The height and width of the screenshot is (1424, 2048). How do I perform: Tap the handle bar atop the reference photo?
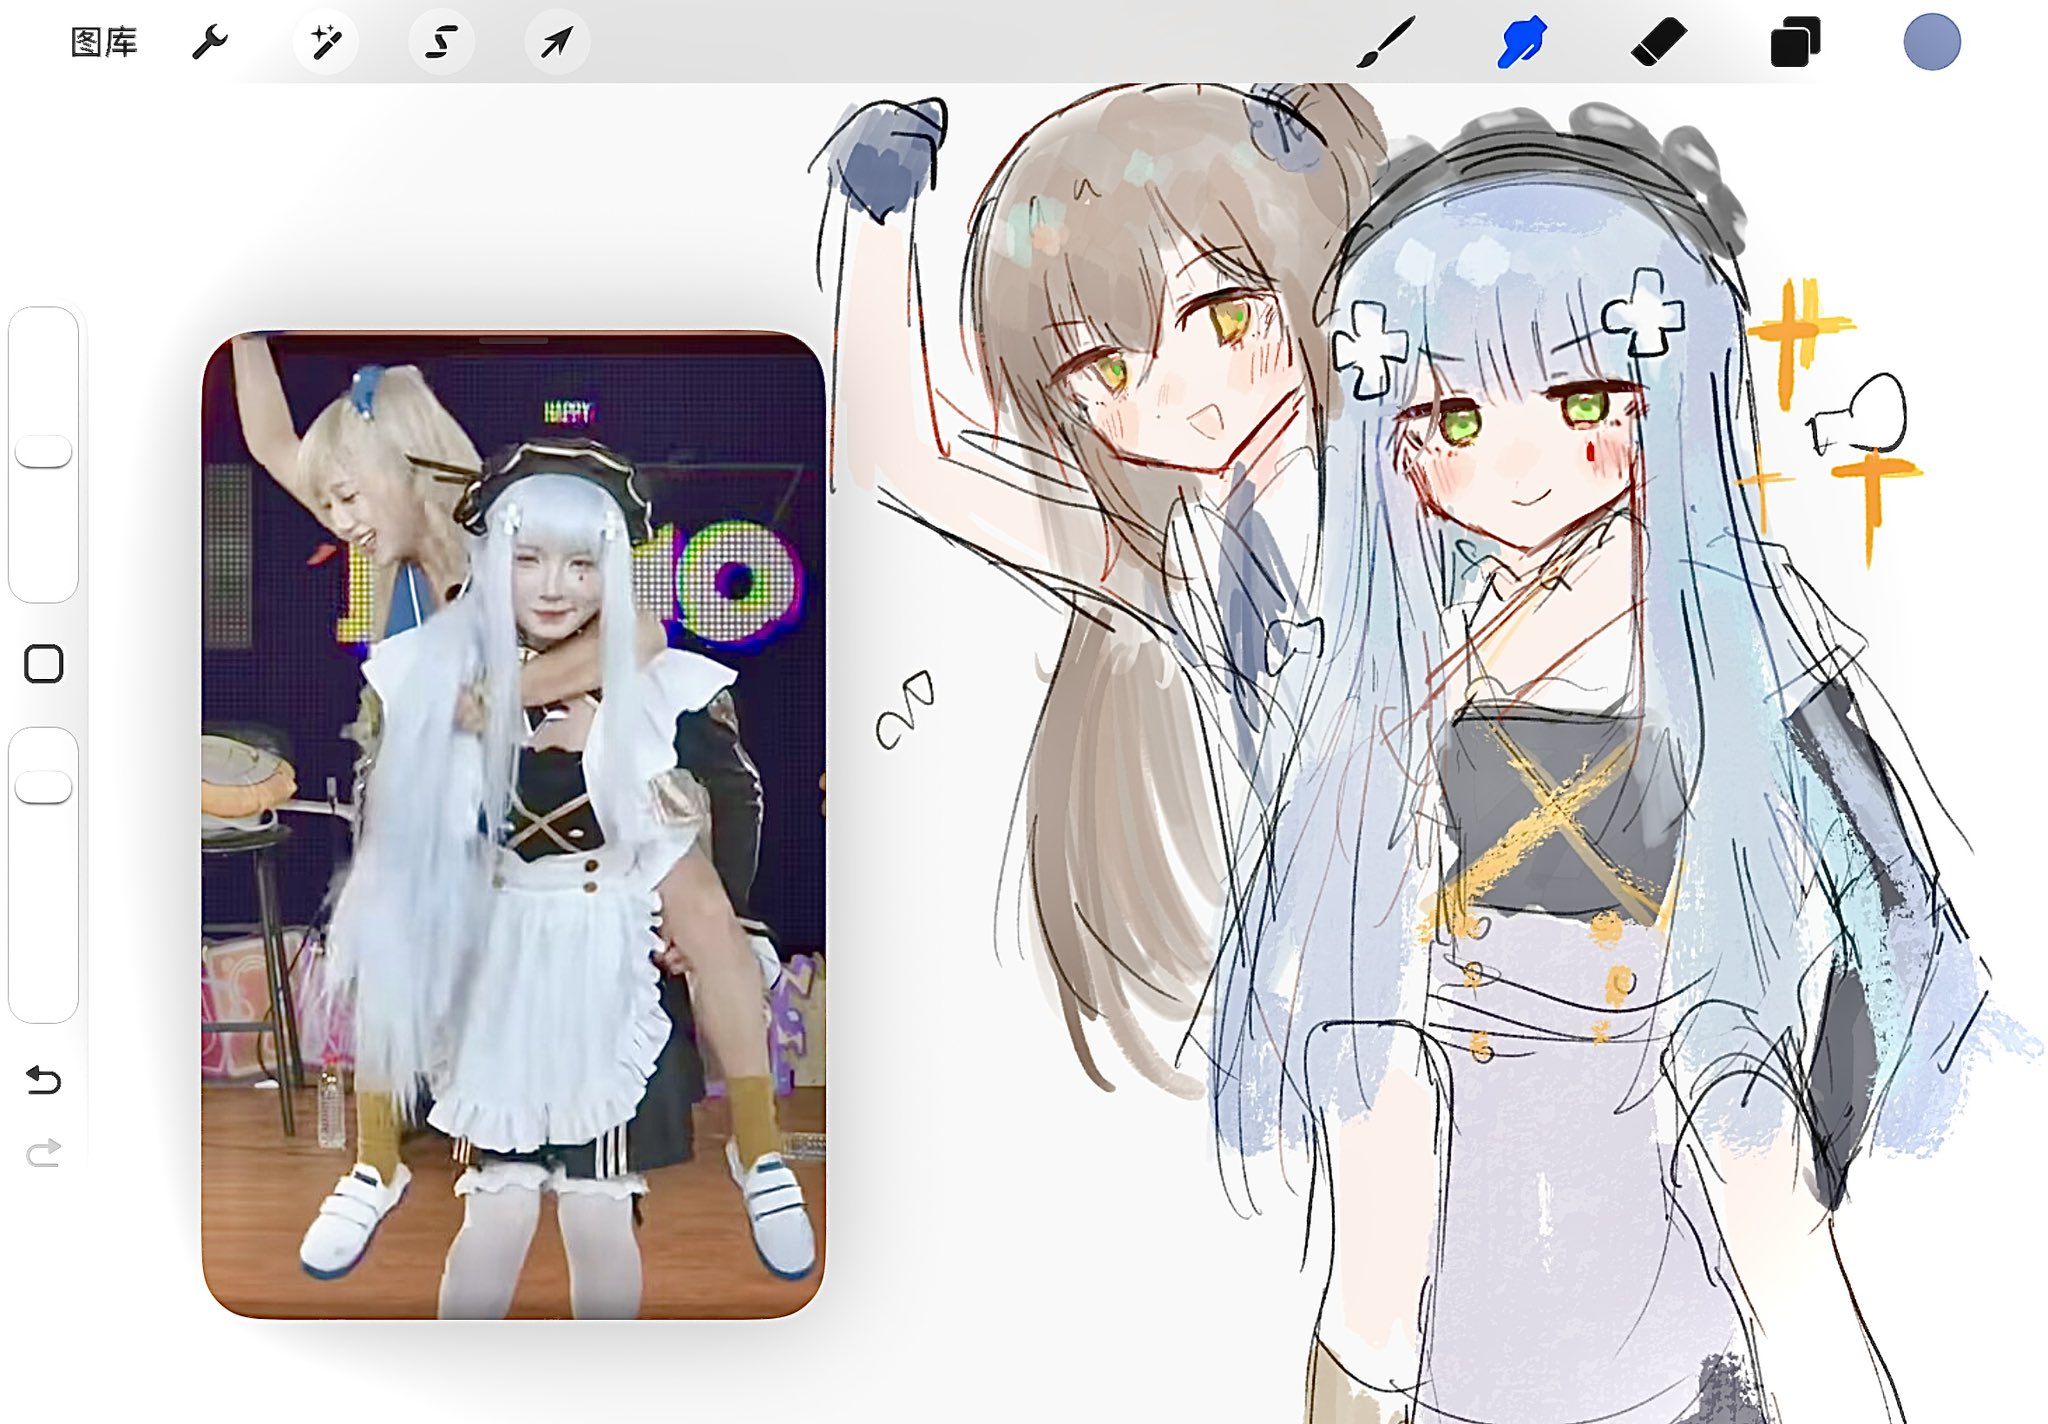[x=514, y=341]
